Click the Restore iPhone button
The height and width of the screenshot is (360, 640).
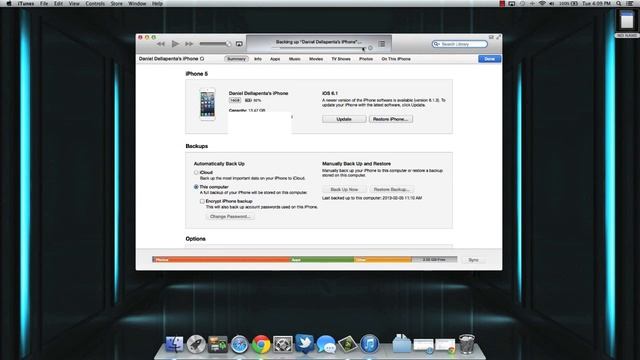pos(391,119)
